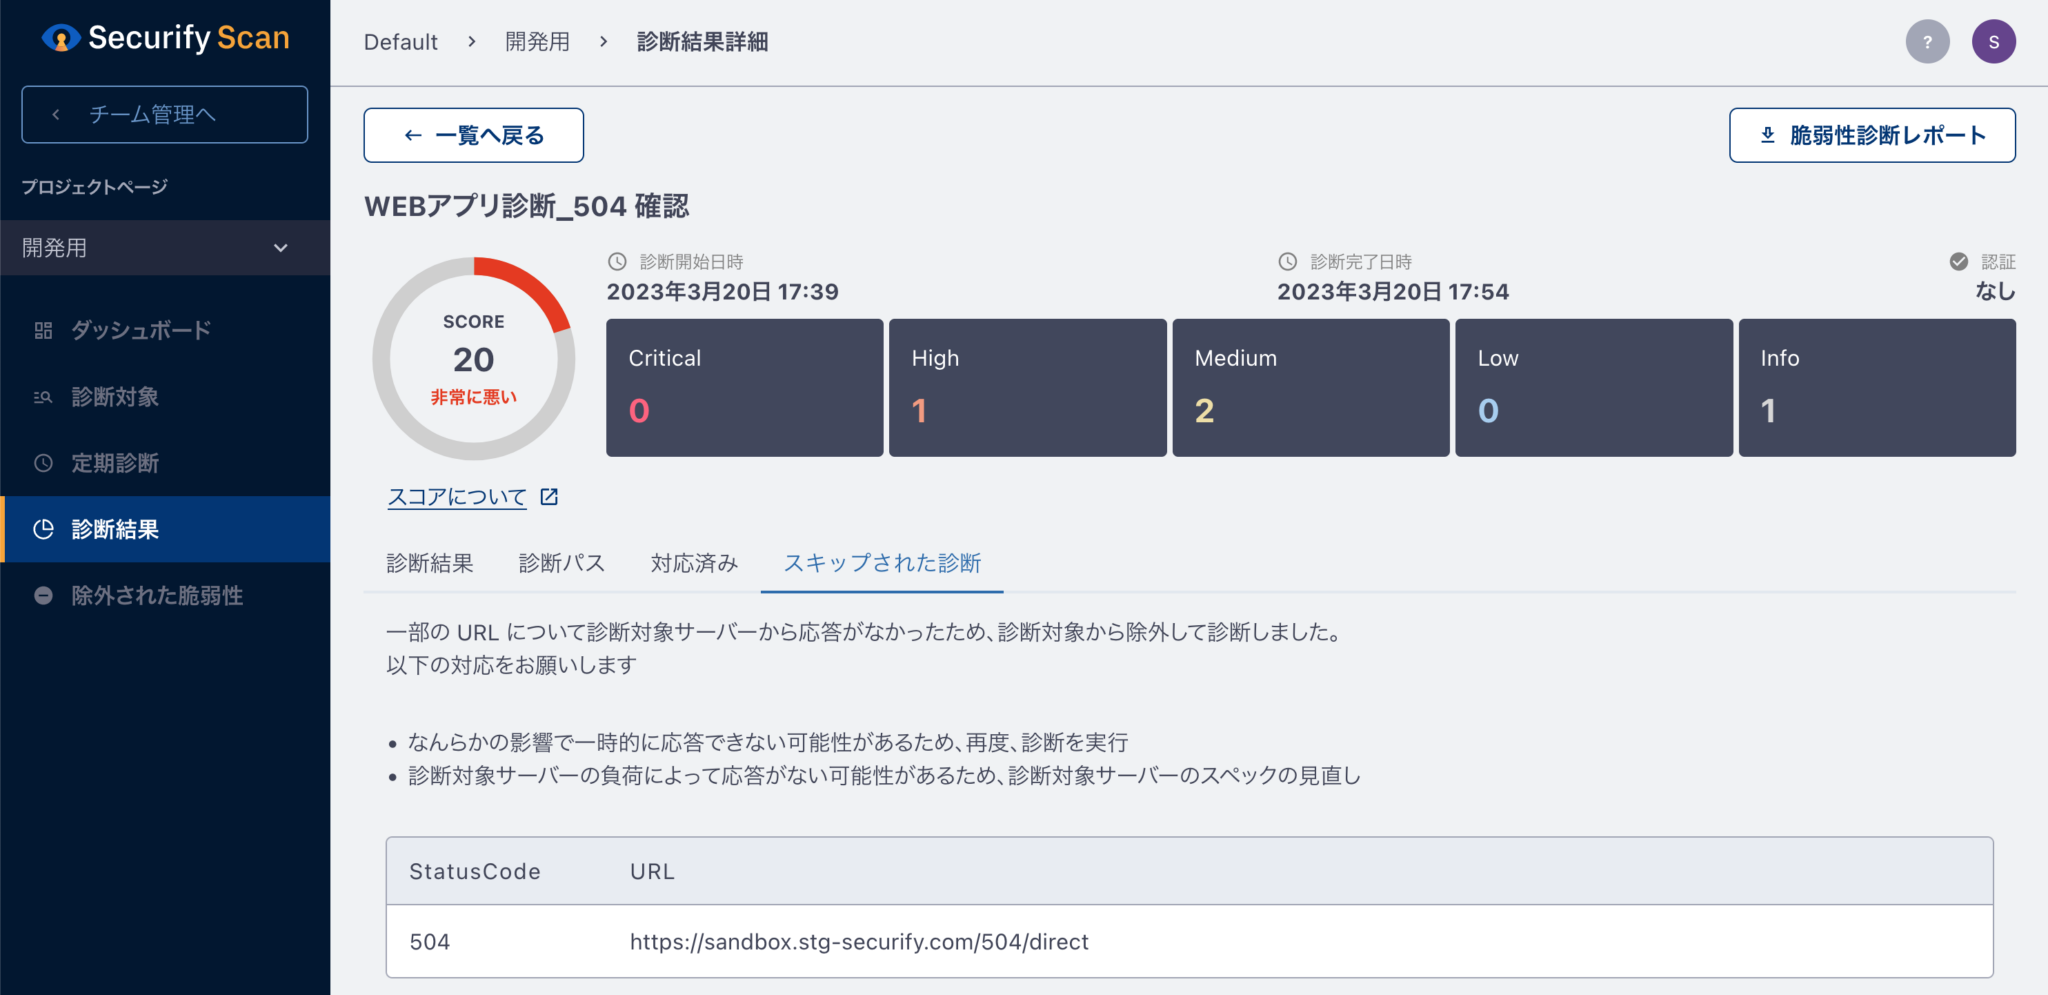Viewport: 2048px width, 995px height.
Task: Select the 診断対象 sidebar icon
Action: point(43,397)
